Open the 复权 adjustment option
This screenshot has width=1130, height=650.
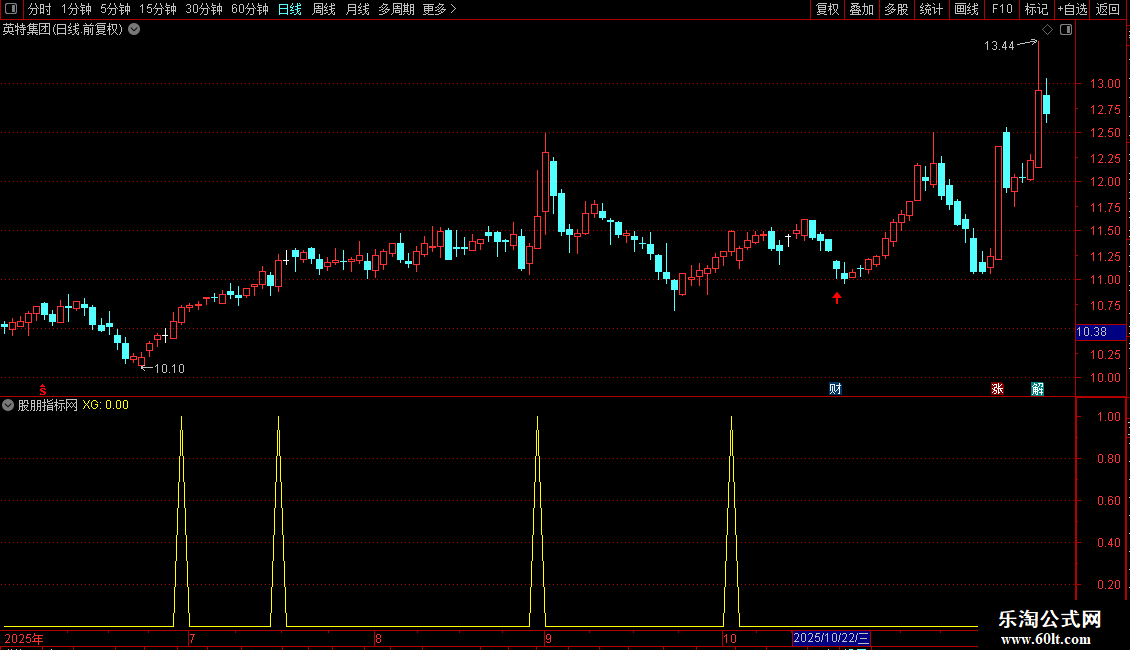pyautogui.click(x=827, y=9)
